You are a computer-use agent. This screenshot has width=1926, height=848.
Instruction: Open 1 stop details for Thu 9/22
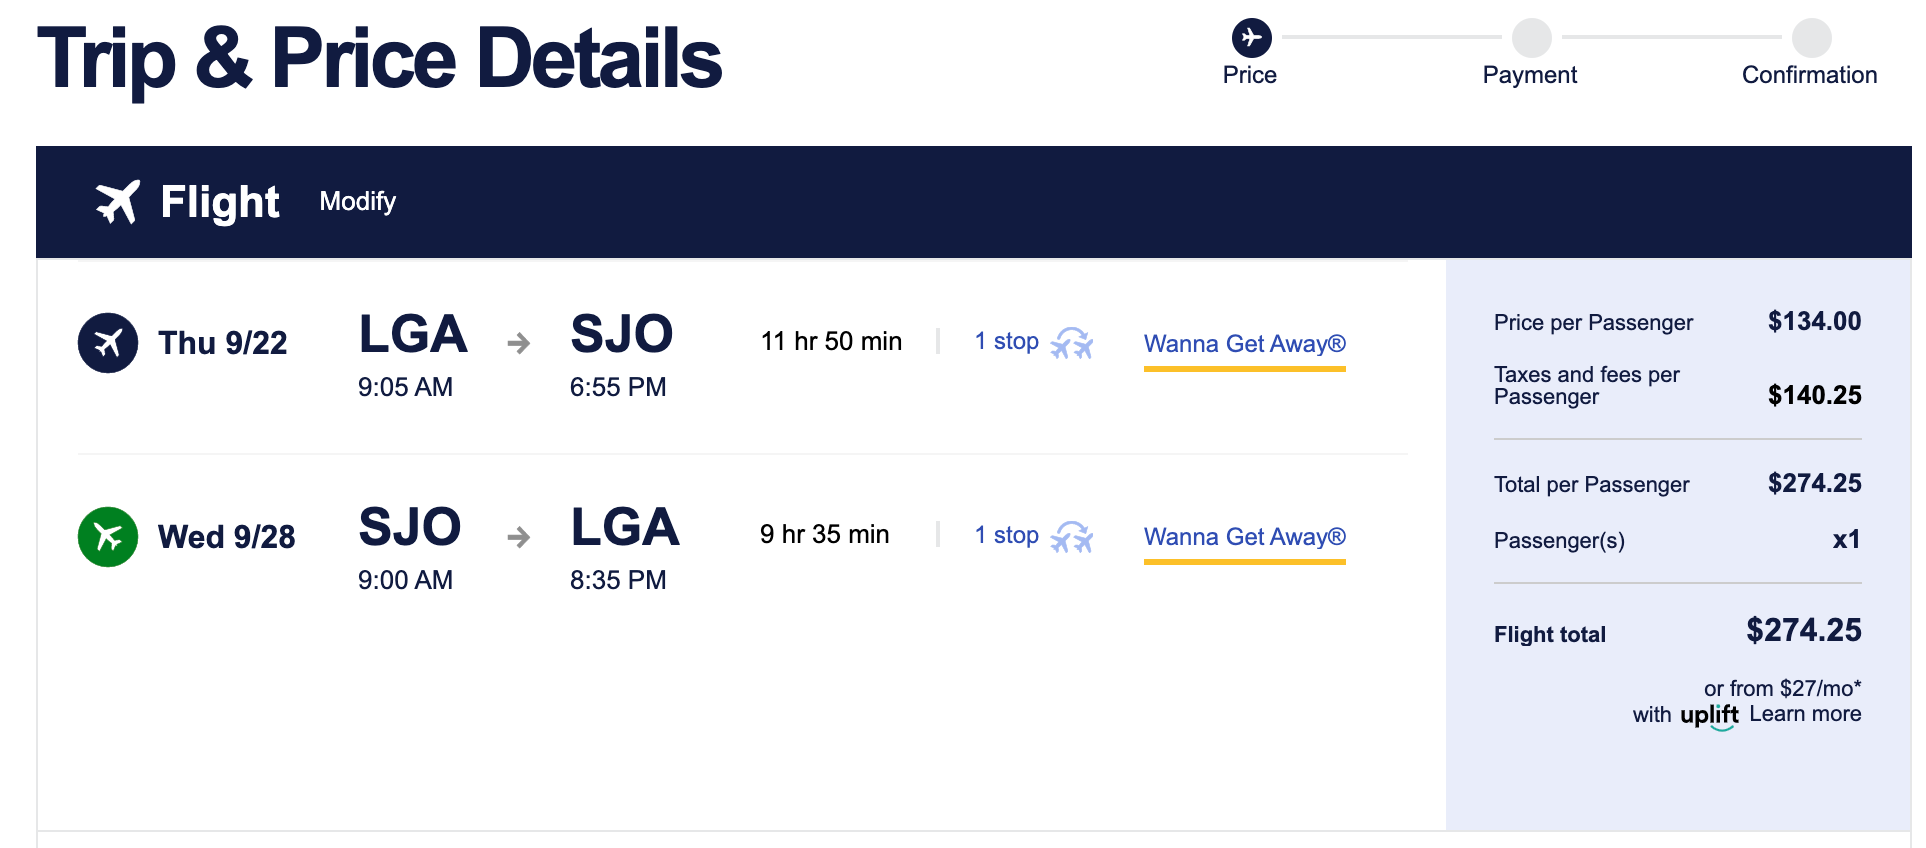pyautogui.click(x=1007, y=342)
